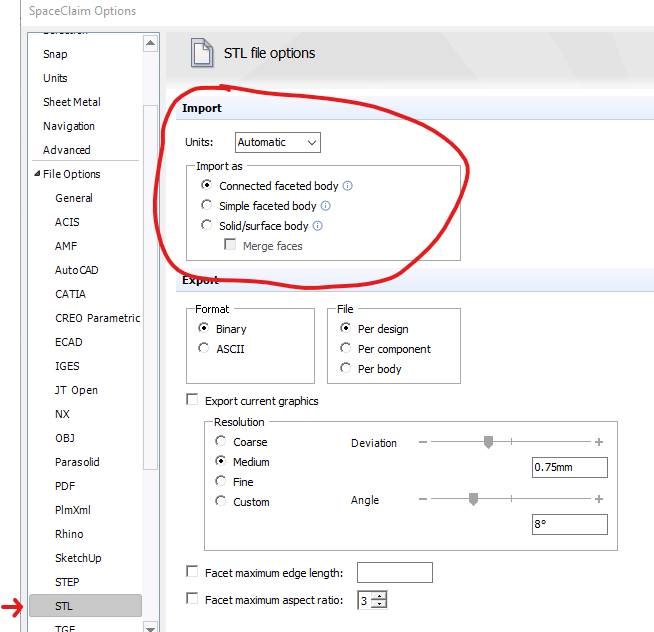
Task: Select PlmXml file options
Action: [x=73, y=510]
